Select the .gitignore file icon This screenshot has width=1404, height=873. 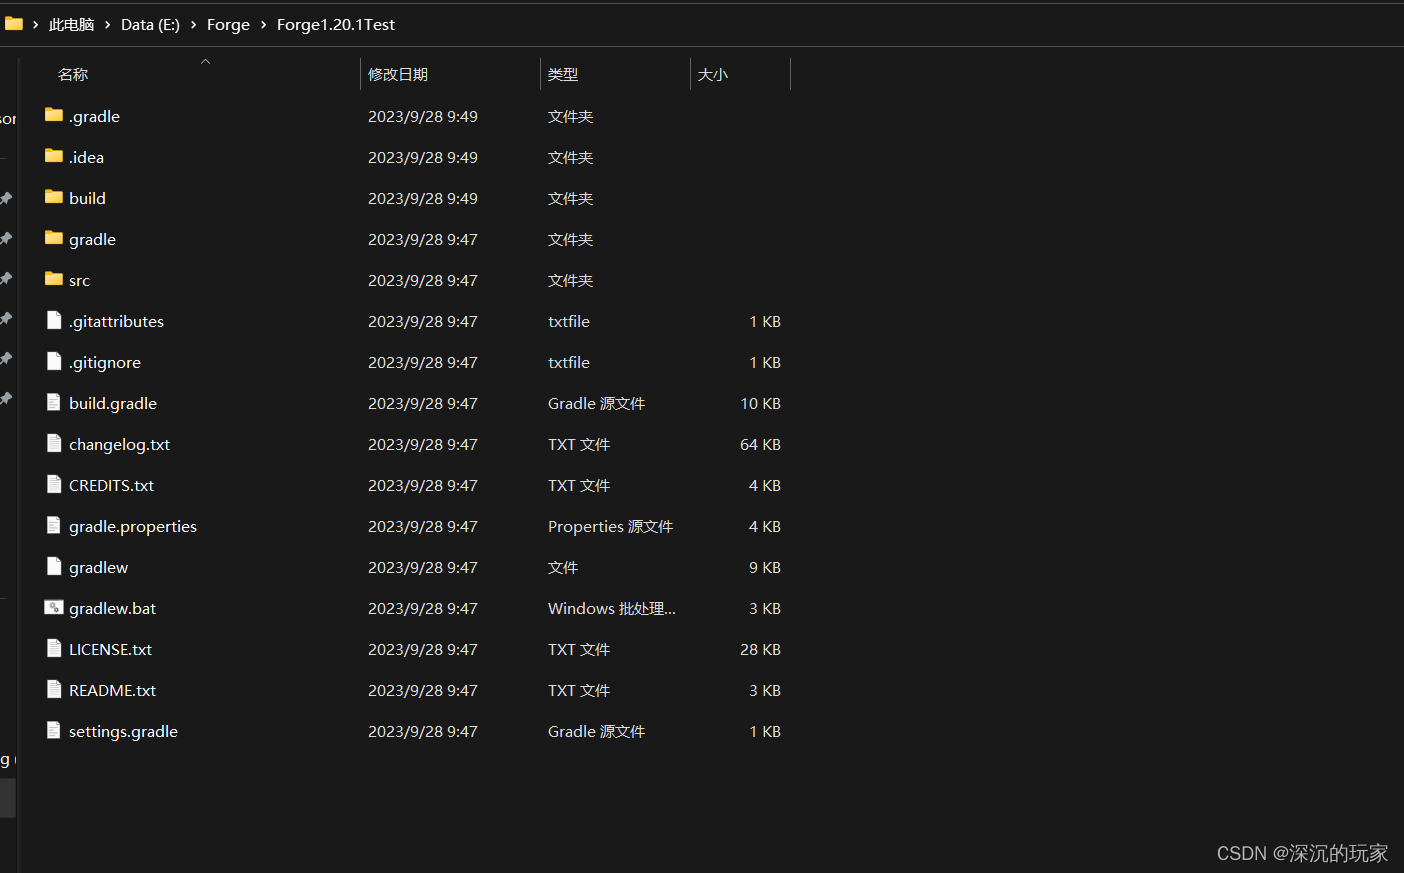54,361
